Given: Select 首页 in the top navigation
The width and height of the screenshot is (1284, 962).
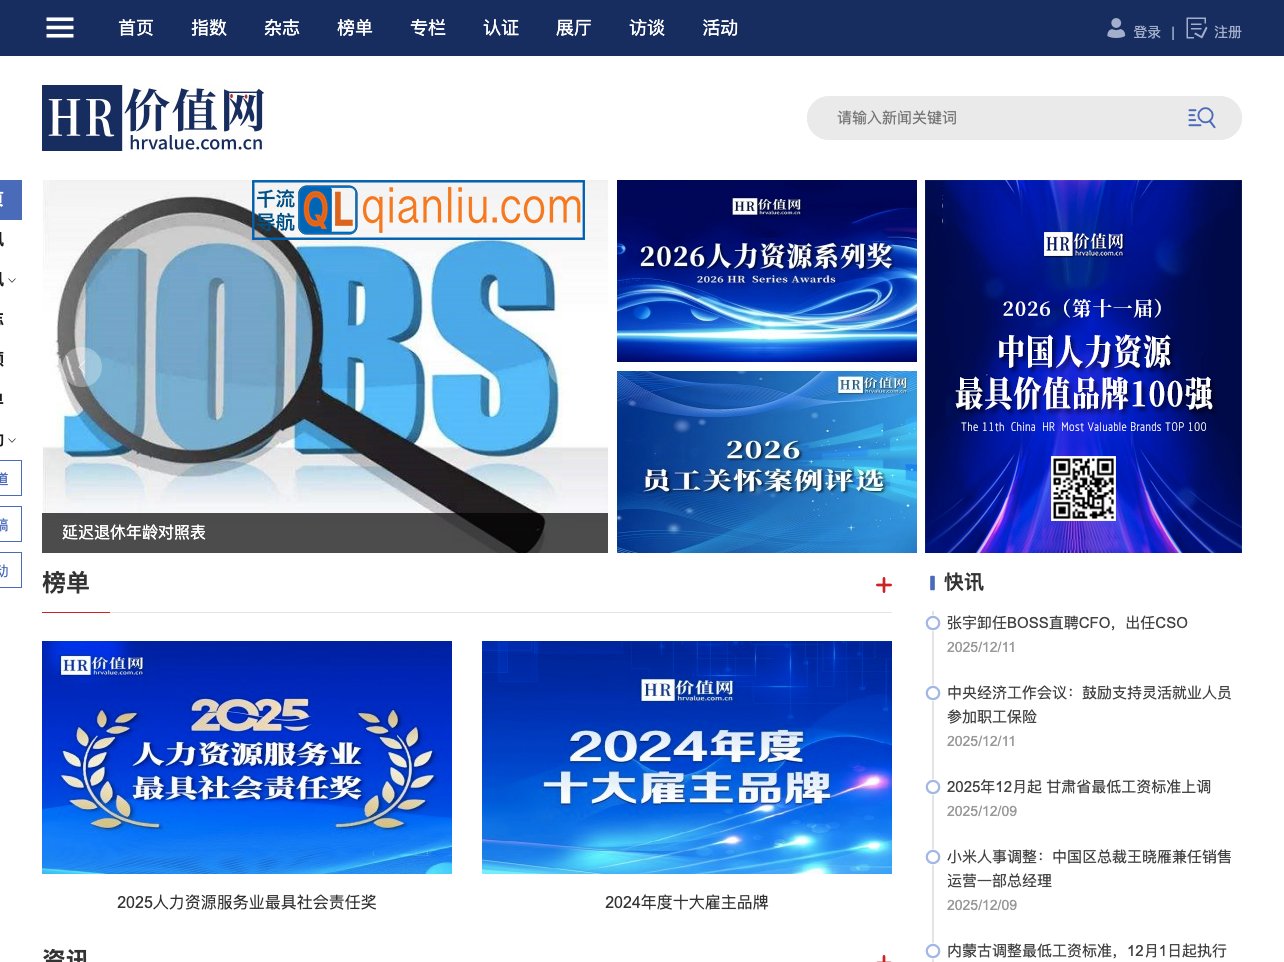Looking at the screenshot, I should coord(136,28).
